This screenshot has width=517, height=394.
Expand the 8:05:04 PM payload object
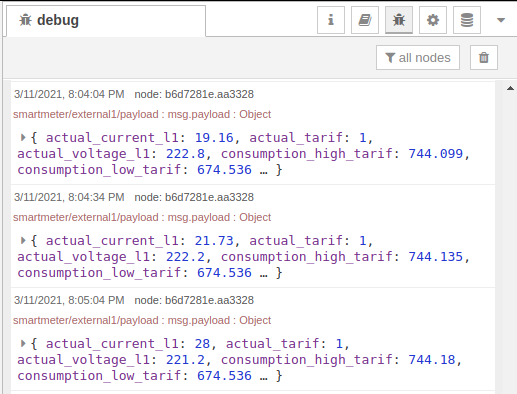point(23,343)
